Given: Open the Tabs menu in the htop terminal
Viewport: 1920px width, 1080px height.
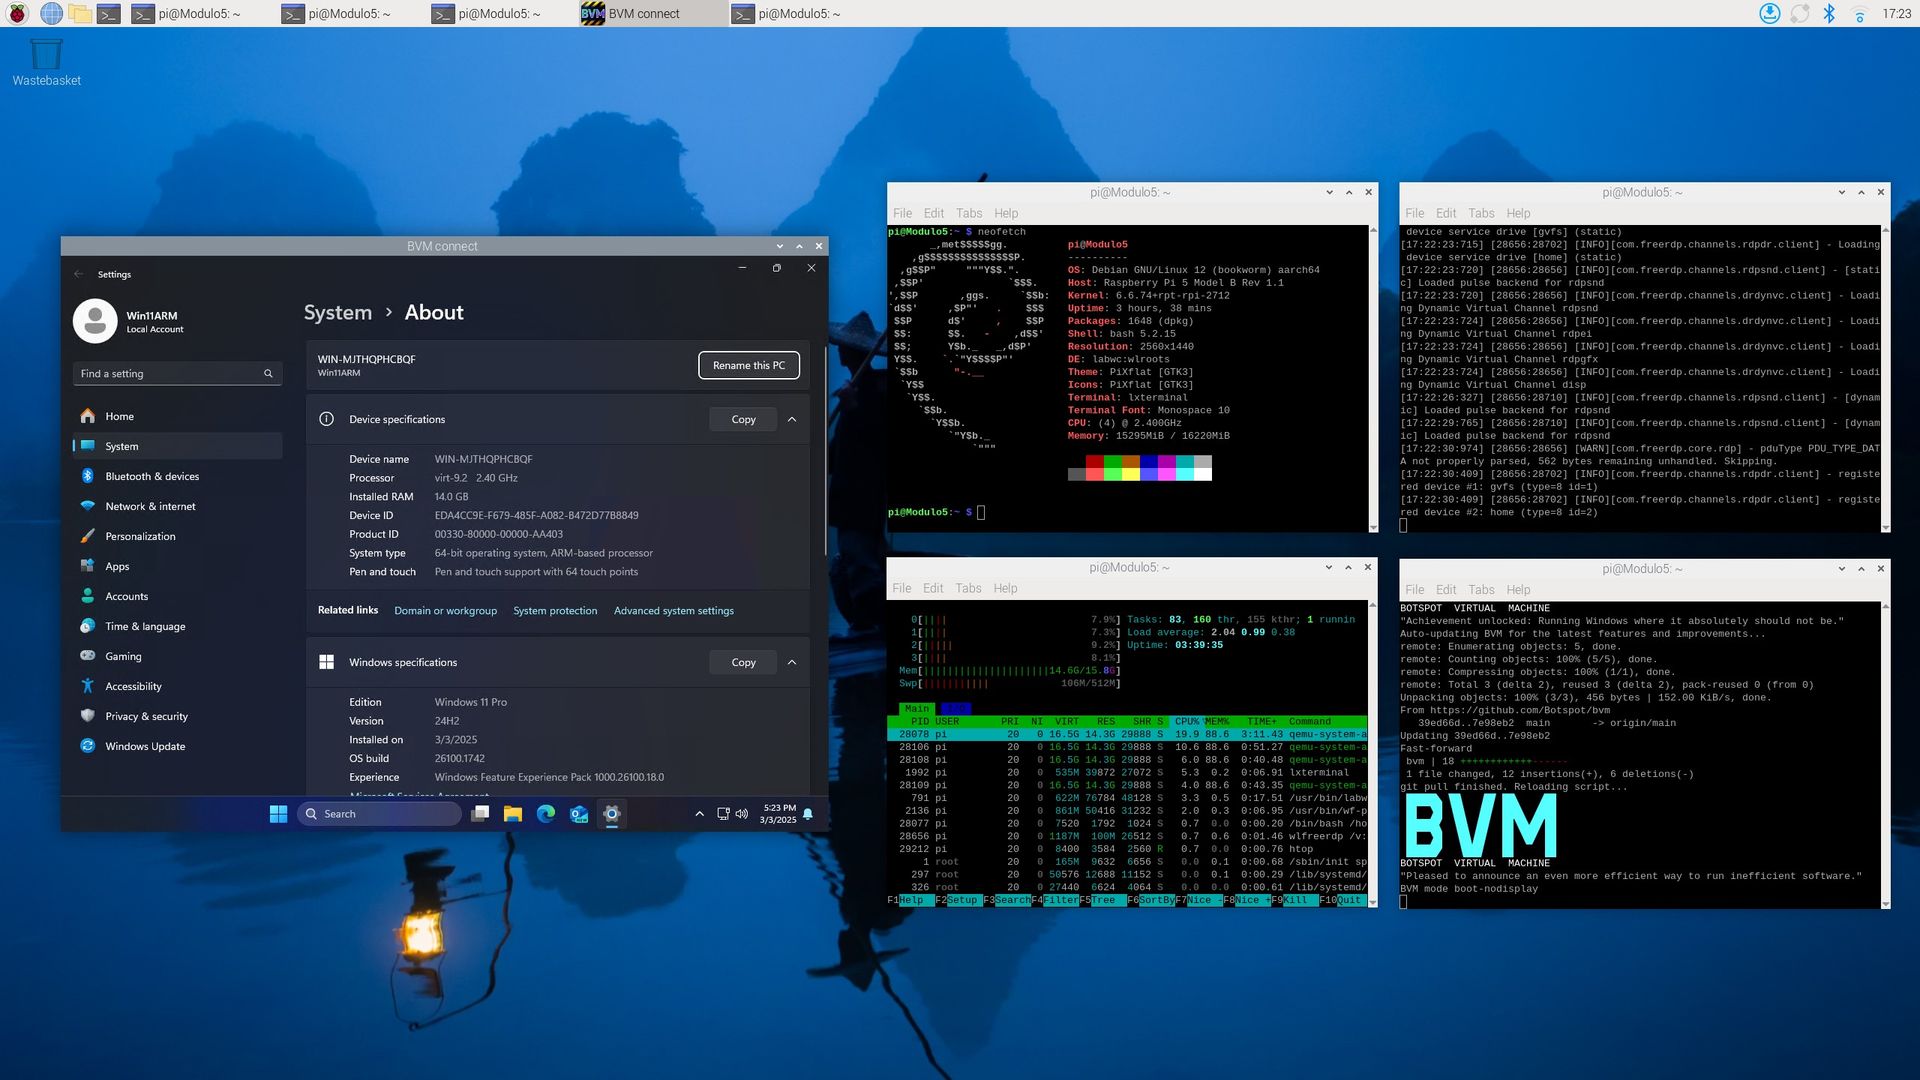Looking at the screenshot, I should pyautogui.click(x=968, y=588).
